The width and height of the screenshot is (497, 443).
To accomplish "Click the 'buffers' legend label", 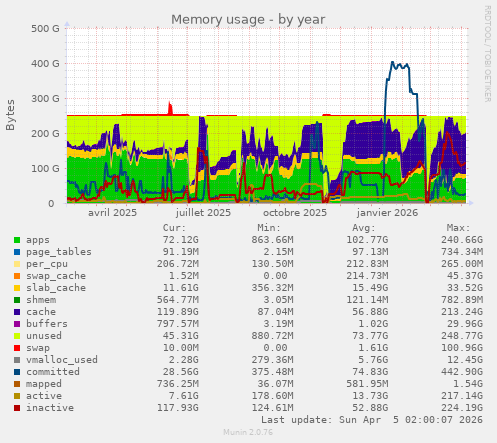I will click(47, 324).
